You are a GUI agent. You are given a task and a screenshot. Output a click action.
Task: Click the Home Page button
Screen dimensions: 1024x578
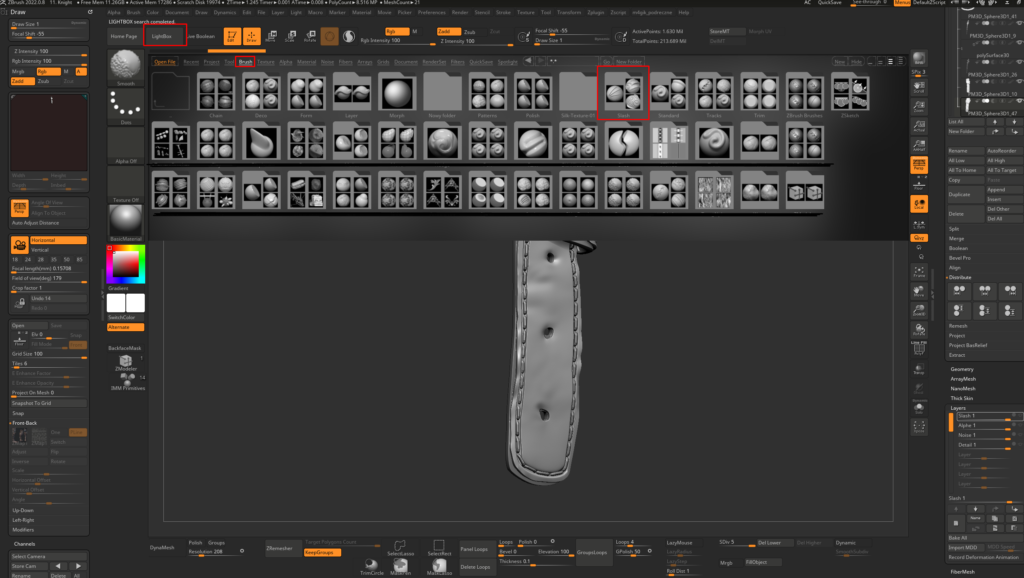click(x=124, y=36)
